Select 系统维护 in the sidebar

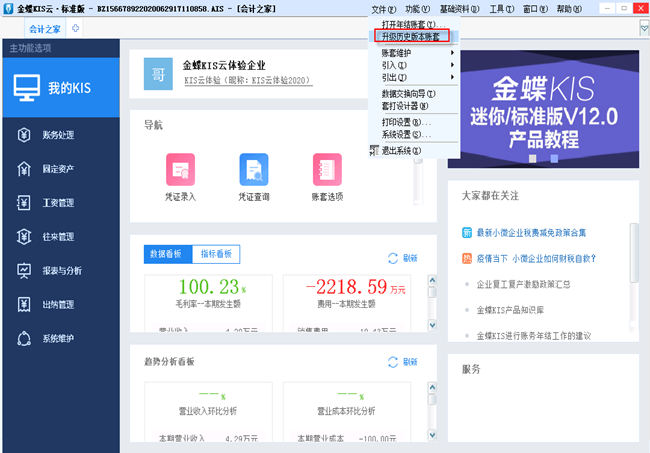pos(58,338)
